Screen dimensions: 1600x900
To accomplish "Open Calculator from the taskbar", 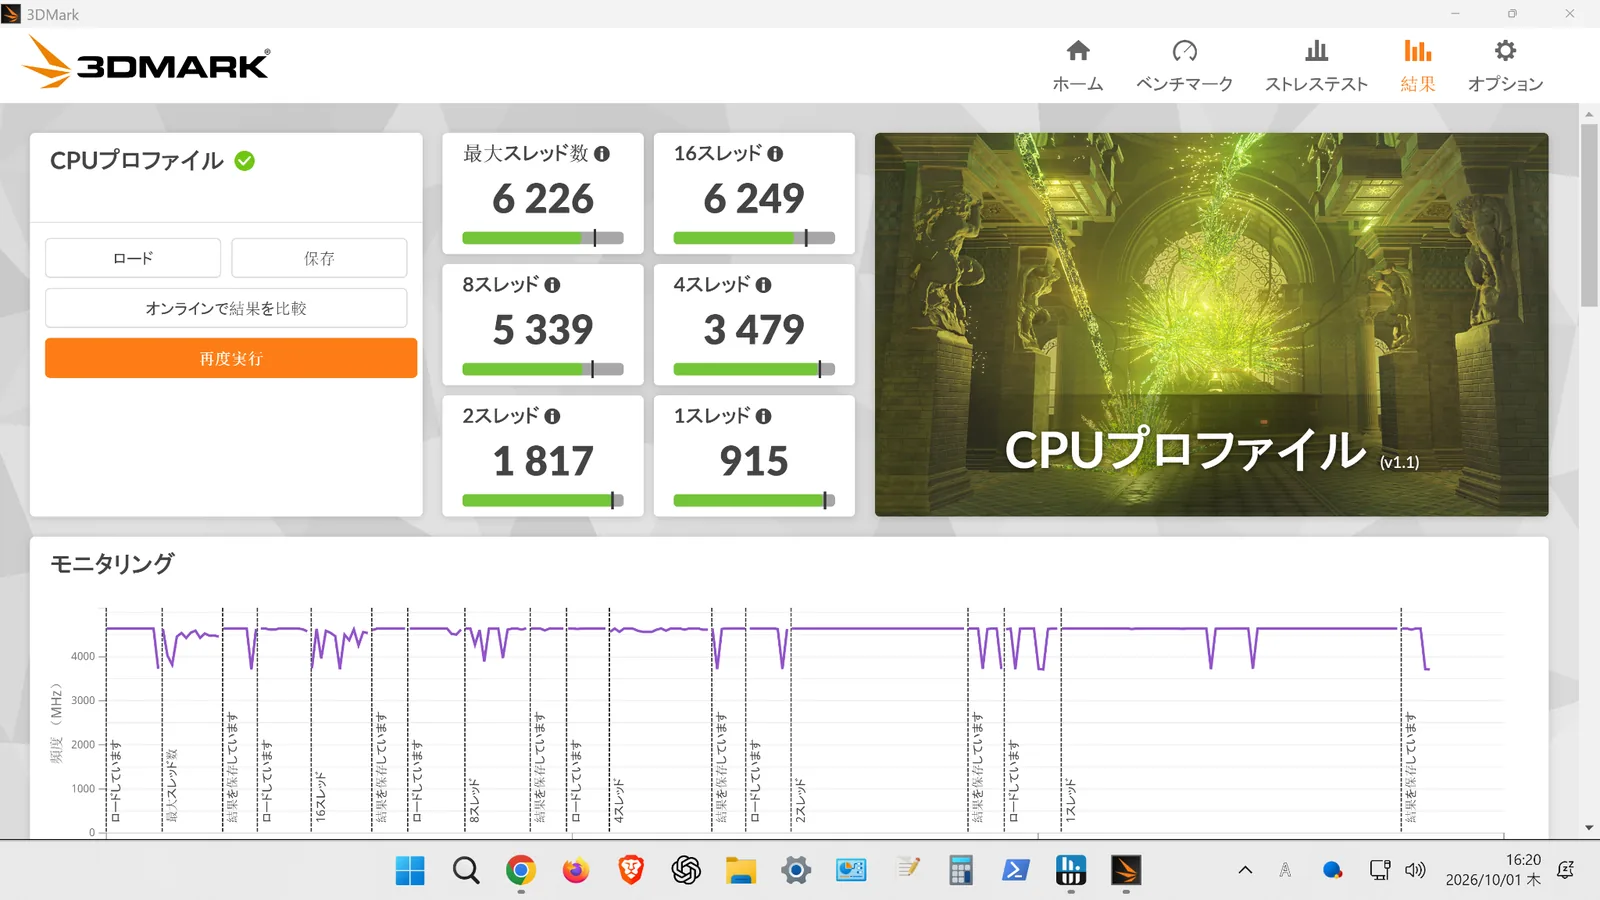I will (961, 871).
